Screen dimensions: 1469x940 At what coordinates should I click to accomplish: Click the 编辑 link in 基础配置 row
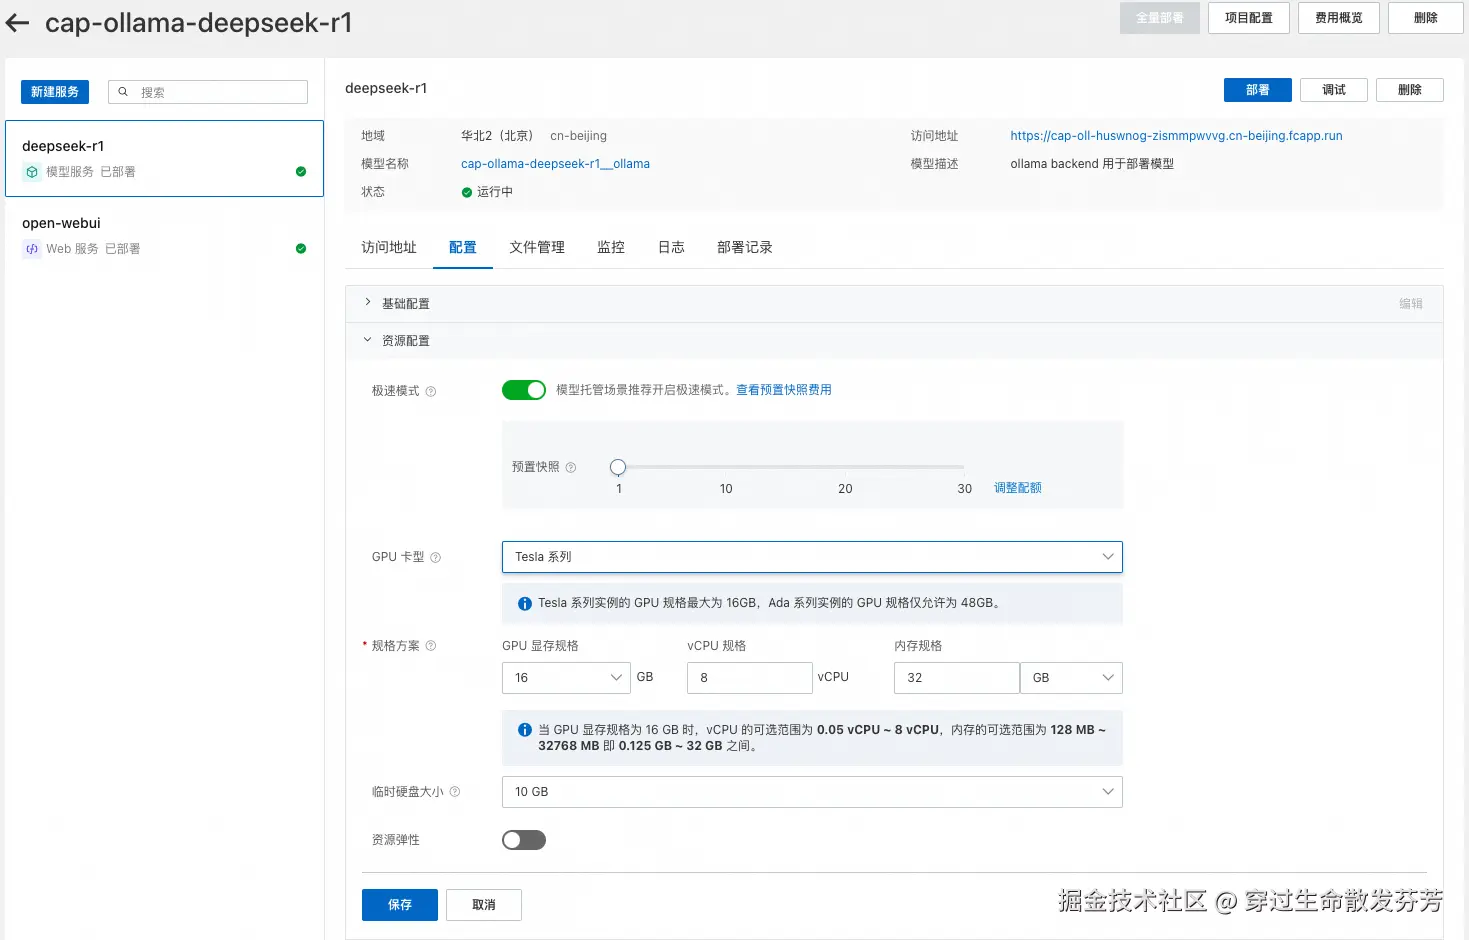1411,304
